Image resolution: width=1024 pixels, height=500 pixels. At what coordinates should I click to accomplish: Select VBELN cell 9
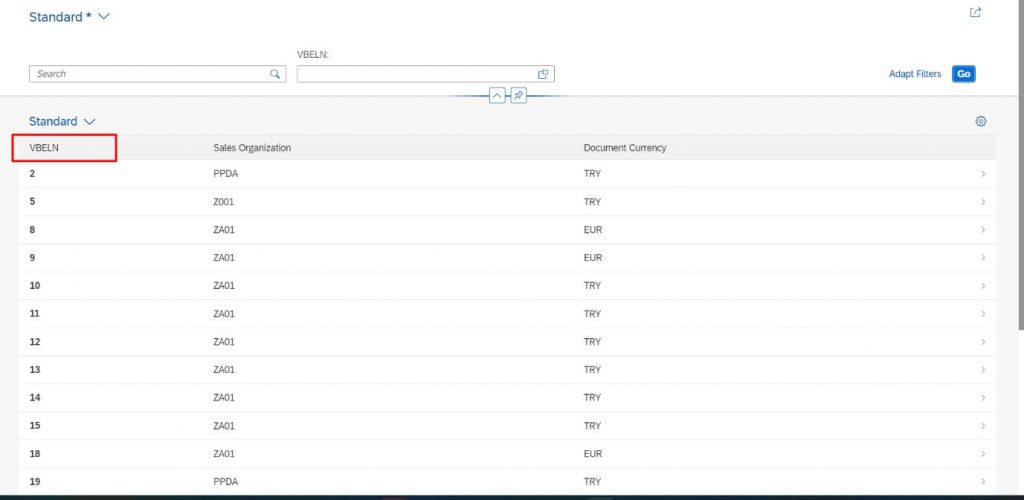(32, 258)
